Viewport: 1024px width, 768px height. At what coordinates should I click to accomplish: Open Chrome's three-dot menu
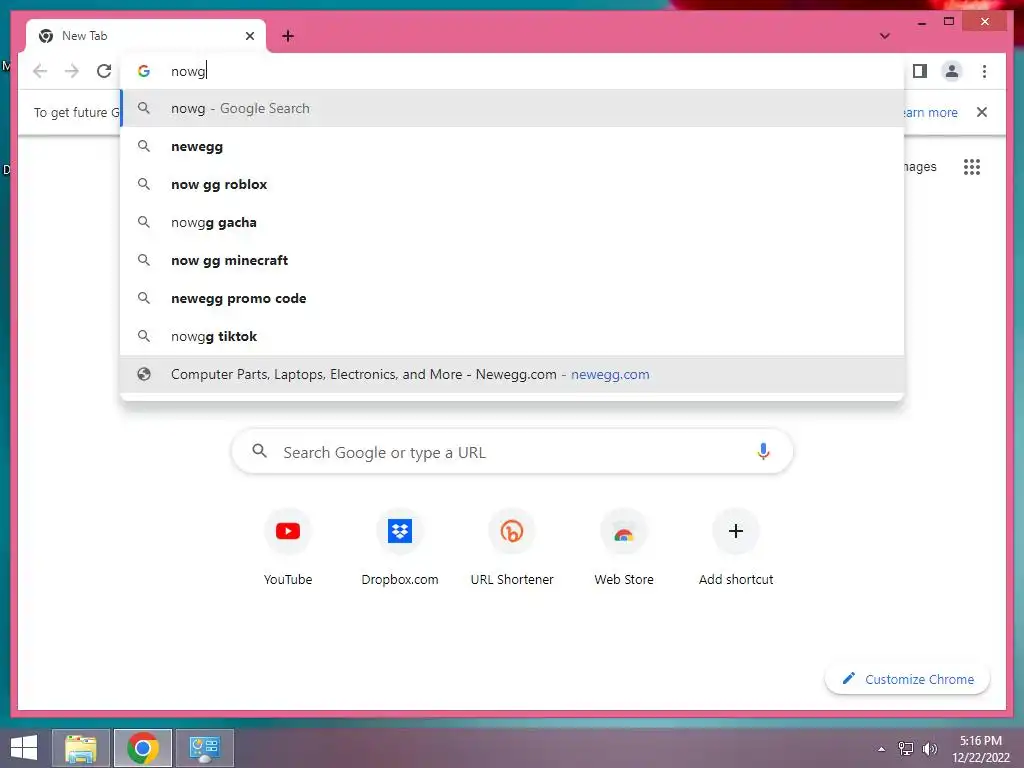[984, 71]
